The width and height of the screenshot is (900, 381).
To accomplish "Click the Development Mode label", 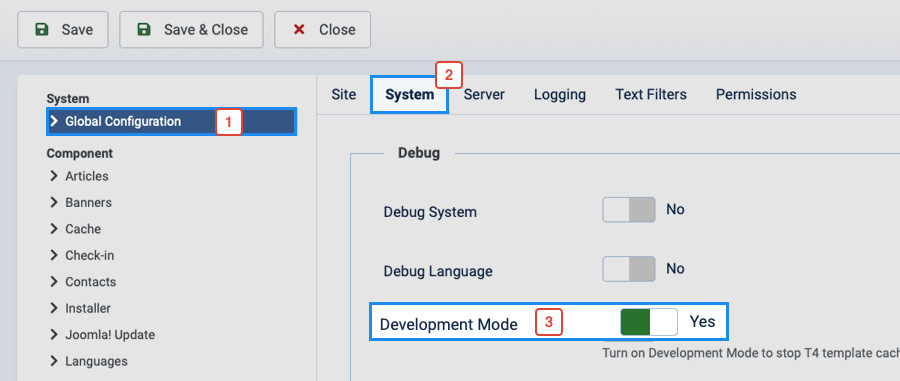I will [x=449, y=324].
